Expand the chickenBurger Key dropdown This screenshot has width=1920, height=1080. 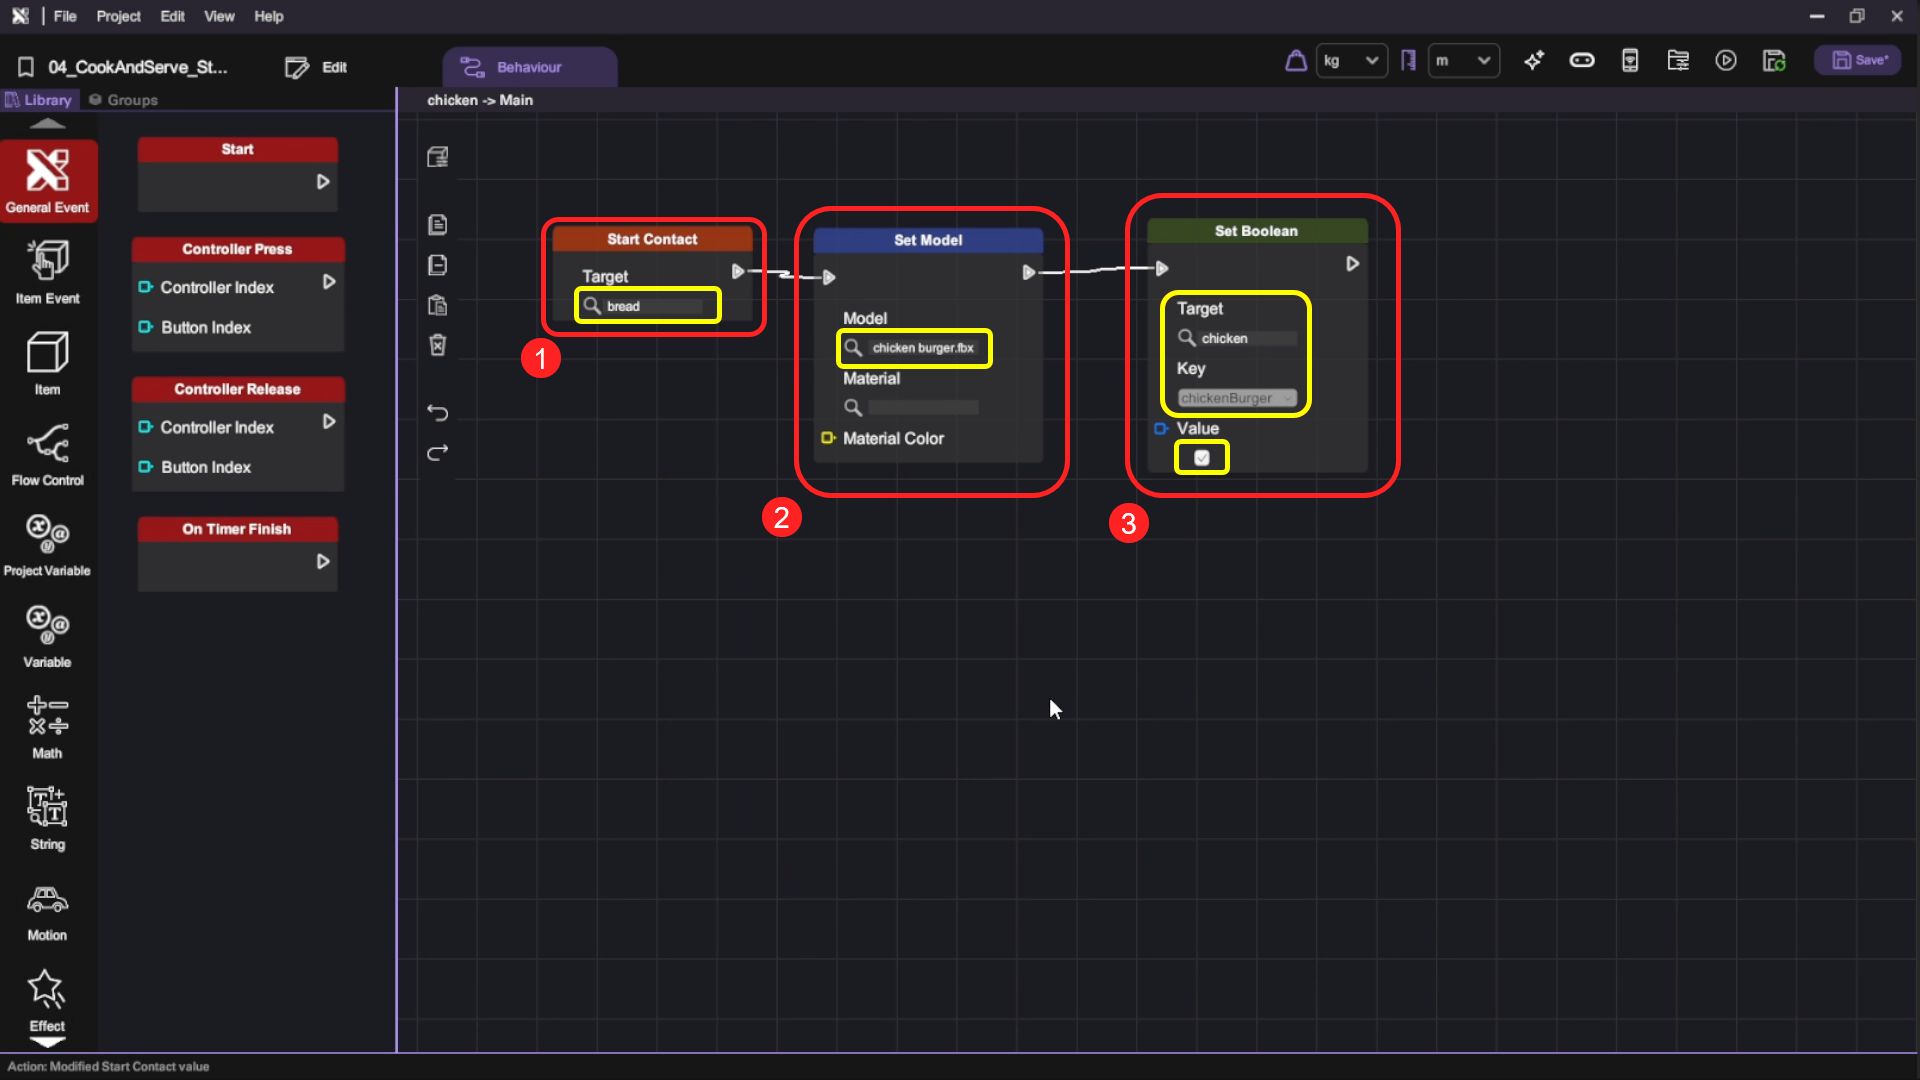coord(1237,398)
